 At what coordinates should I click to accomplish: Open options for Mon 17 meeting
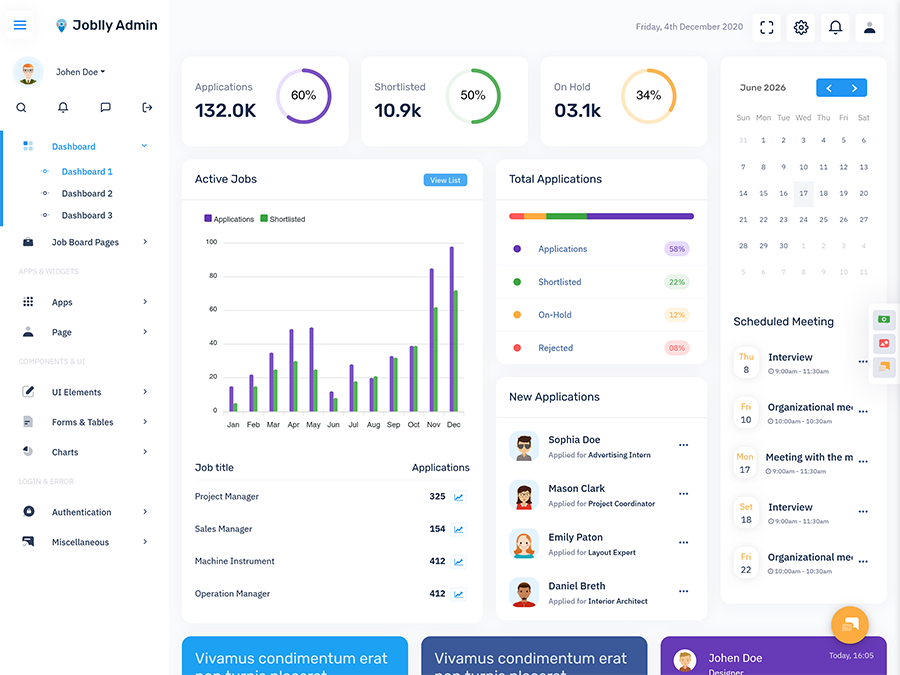[x=863, y=461]
